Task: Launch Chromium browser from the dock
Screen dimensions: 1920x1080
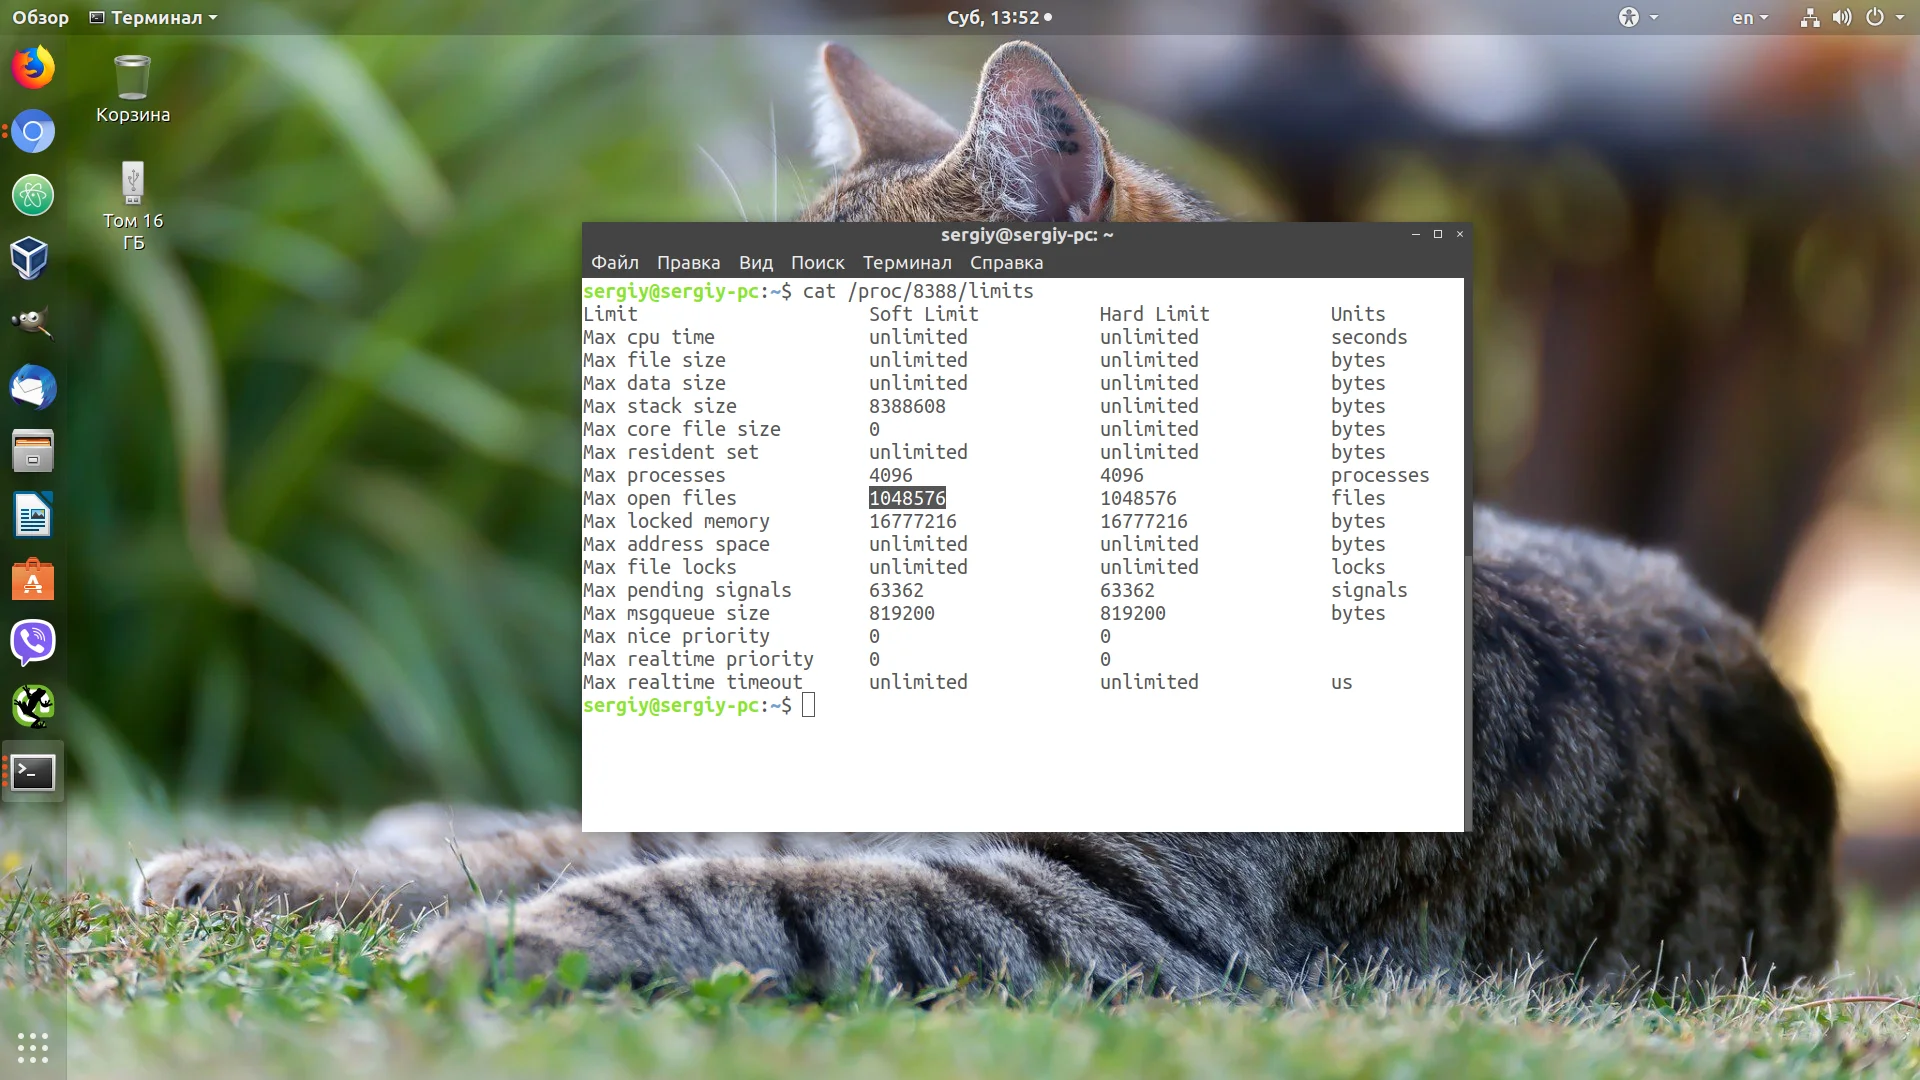Action: point(33,132)
